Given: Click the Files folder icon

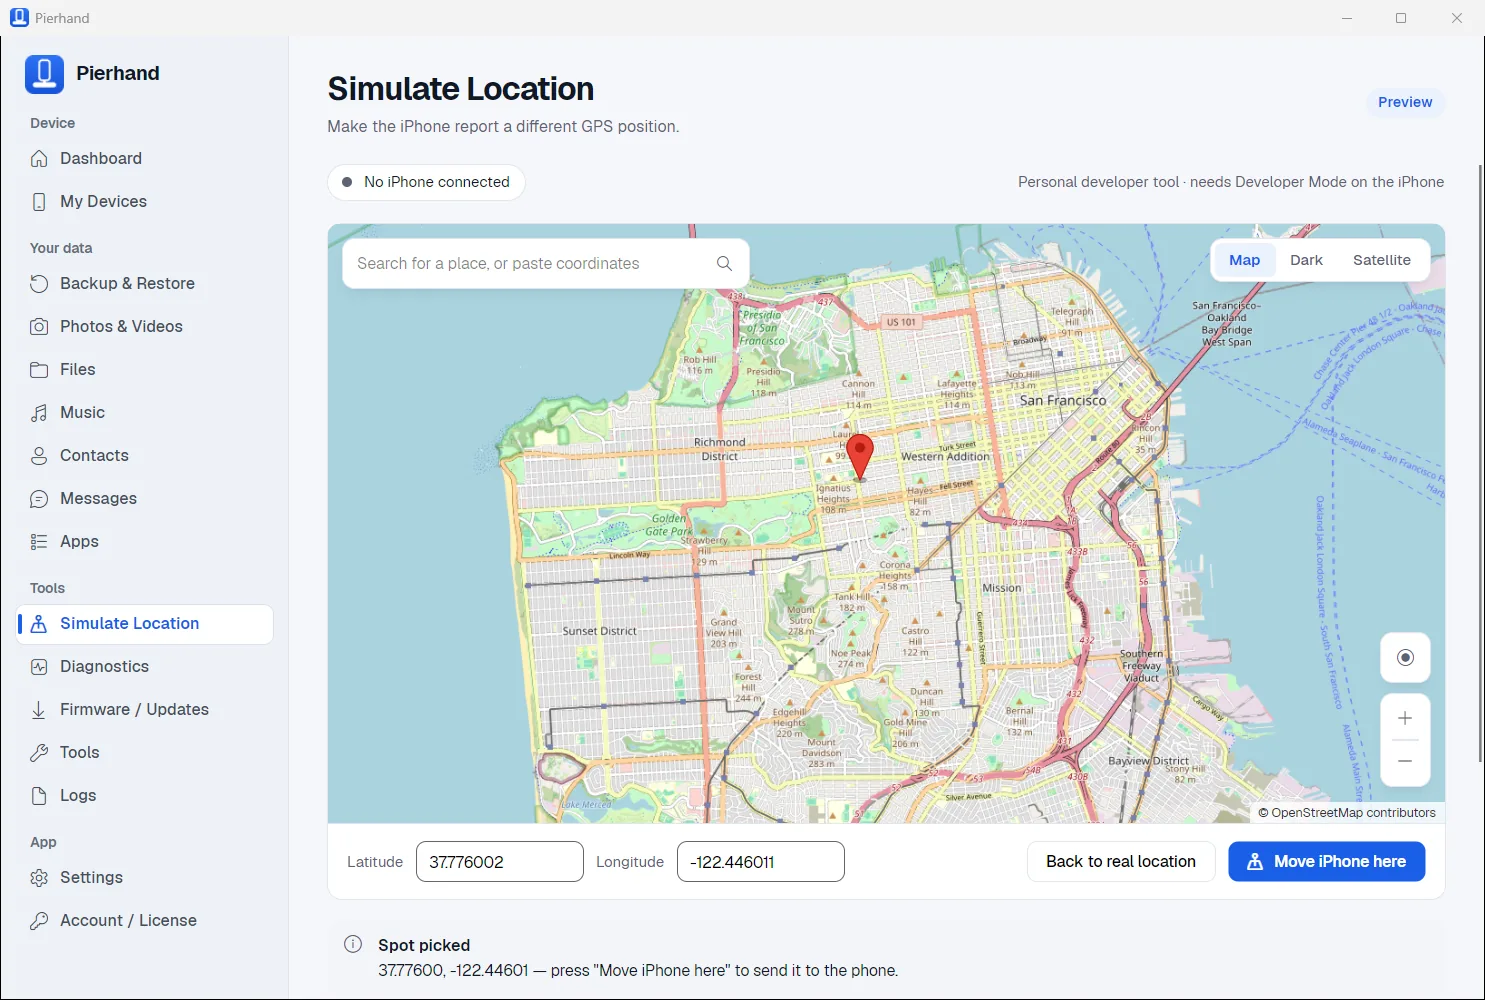Looking at the screenshot, I should pos(39,370).
